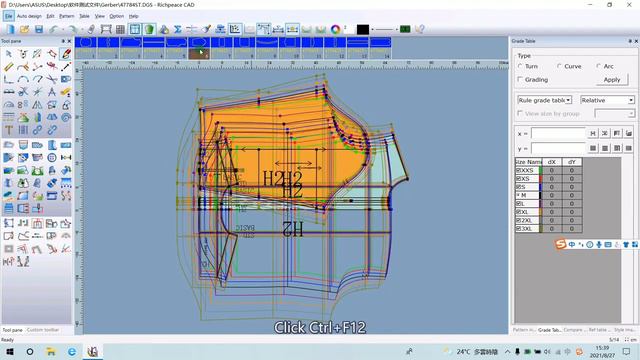Click the Undo arrow icon
The image size is (640, 360).
tap(53, 29)
